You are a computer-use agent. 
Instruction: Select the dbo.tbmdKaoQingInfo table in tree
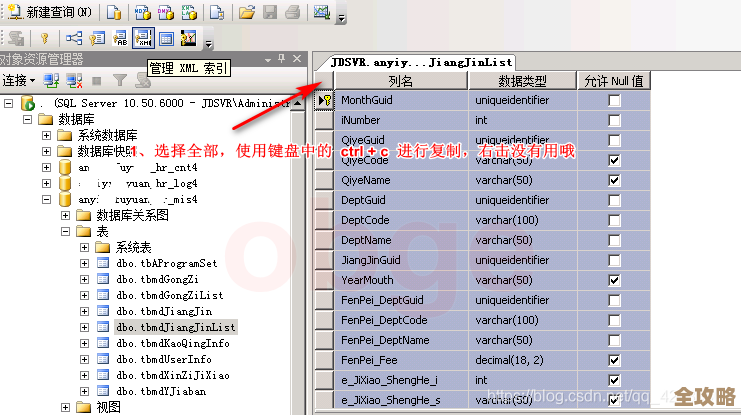pos(173,343)
